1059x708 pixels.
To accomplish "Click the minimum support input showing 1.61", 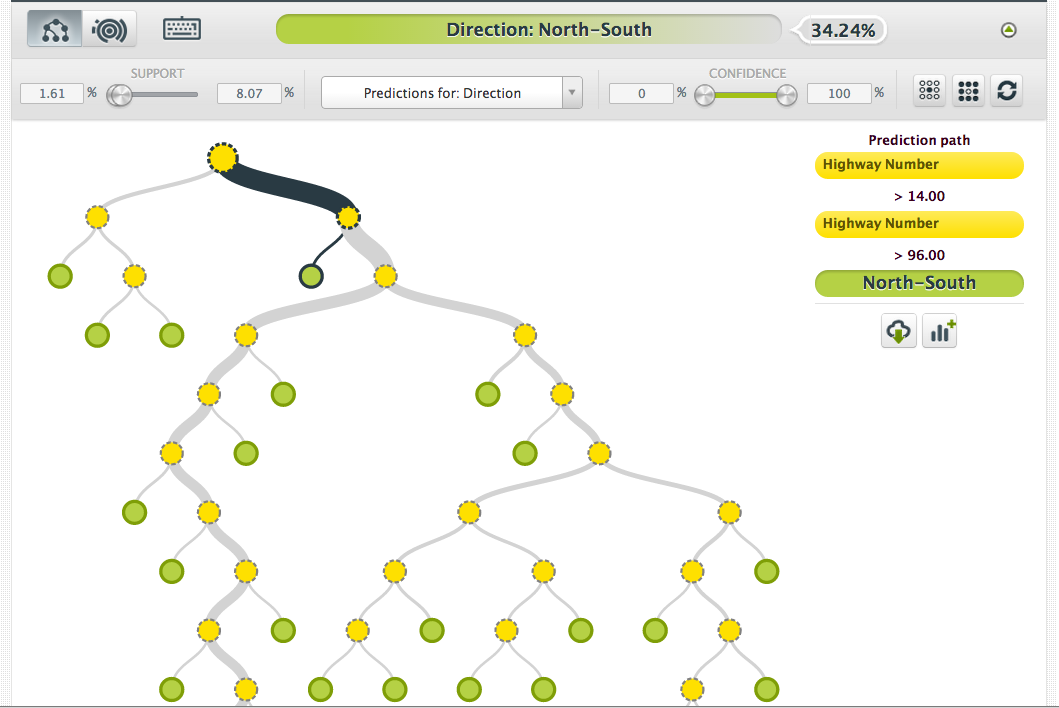I will tap(51, 92).
